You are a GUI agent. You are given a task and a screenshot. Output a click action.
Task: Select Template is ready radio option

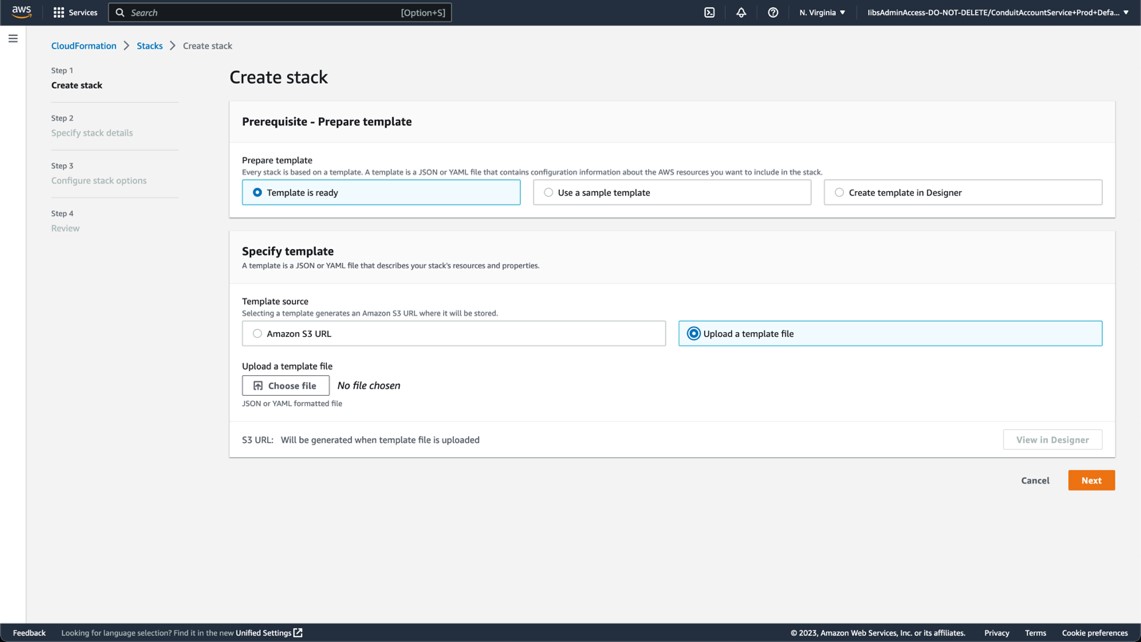click(x=381, y=192)
